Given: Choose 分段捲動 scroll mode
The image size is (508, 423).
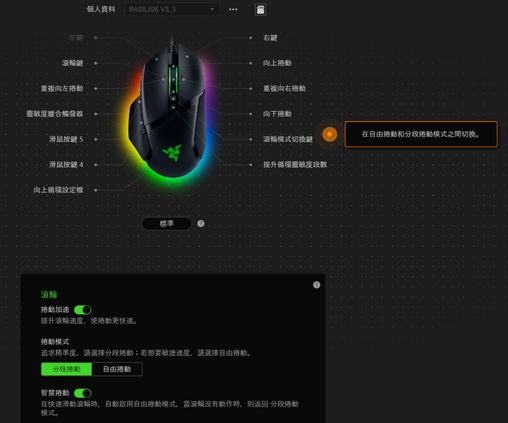Looking at the screenshot, I should (66, 369).
